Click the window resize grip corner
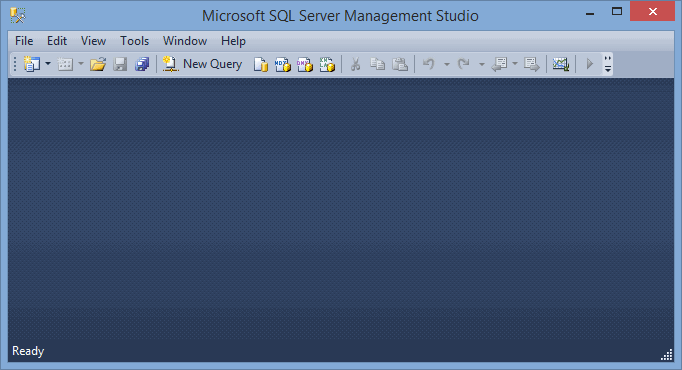The width and height of the screenshot is (682, 370). point(666,355)
